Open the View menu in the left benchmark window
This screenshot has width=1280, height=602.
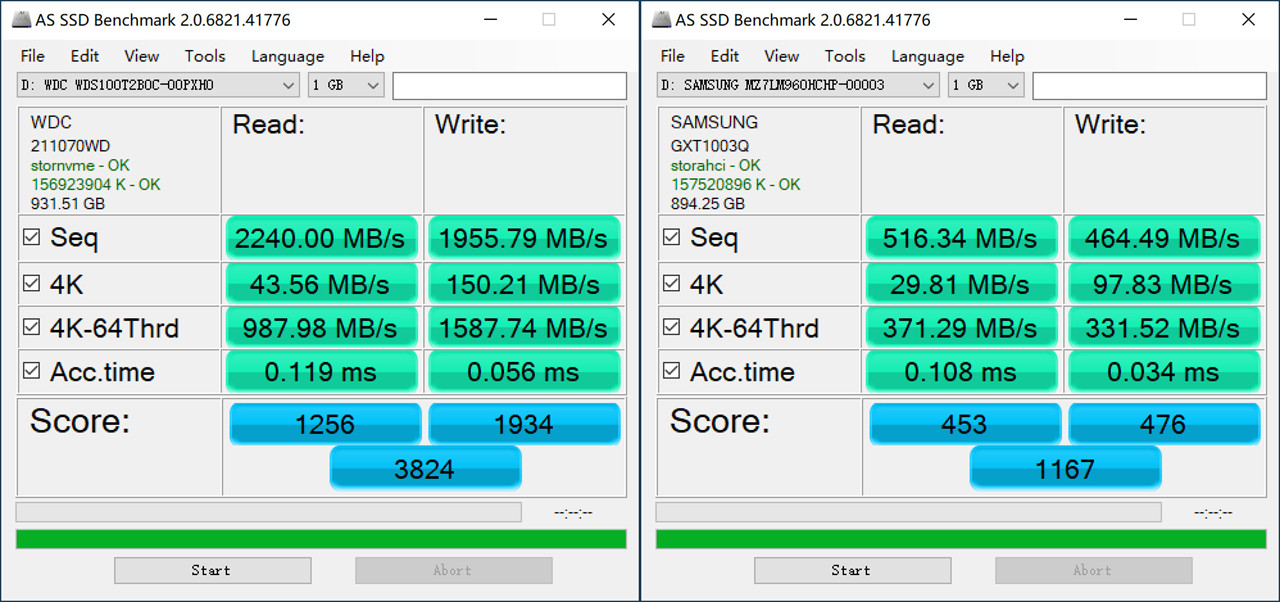coord(141,56)
